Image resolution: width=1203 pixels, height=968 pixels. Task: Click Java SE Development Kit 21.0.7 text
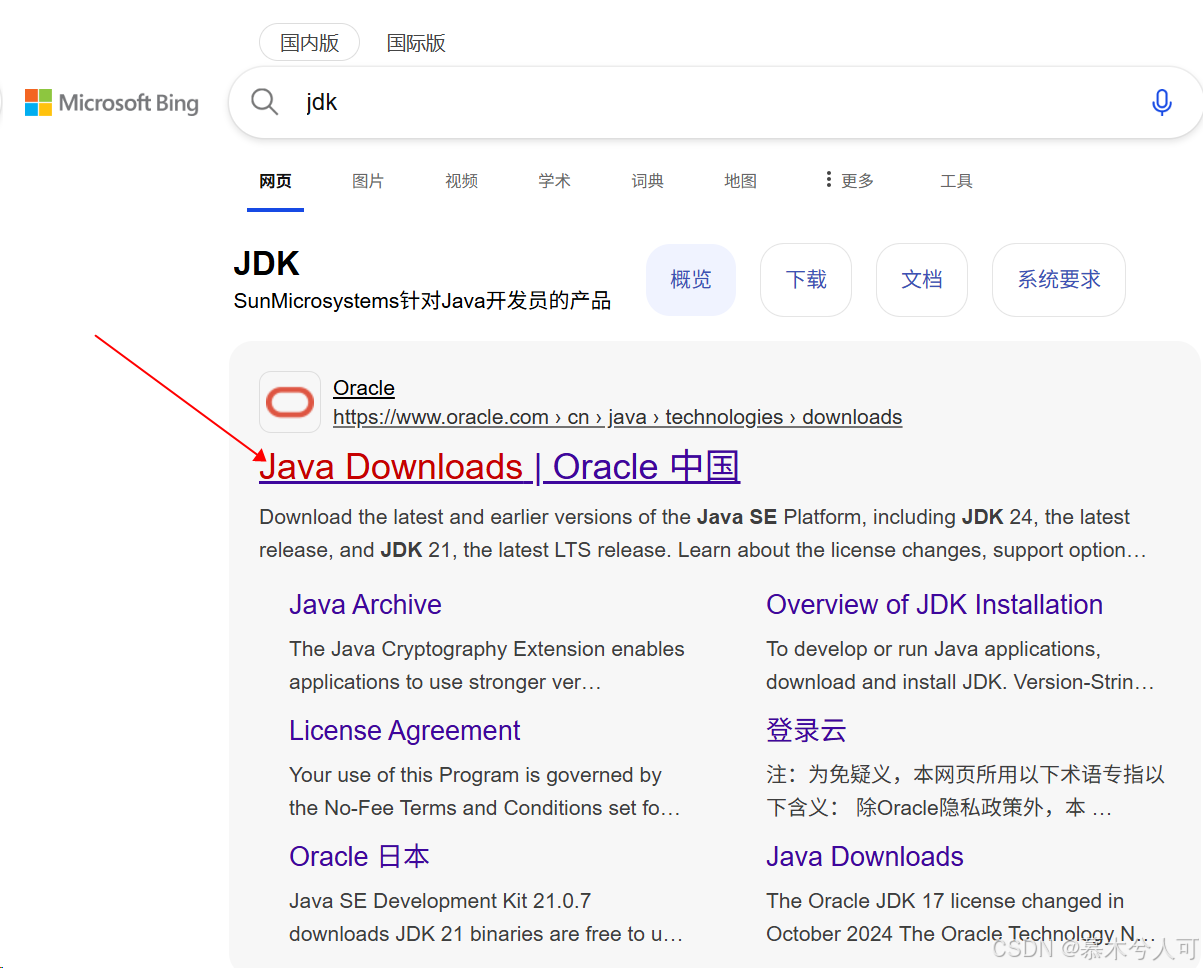coord(486,917)
